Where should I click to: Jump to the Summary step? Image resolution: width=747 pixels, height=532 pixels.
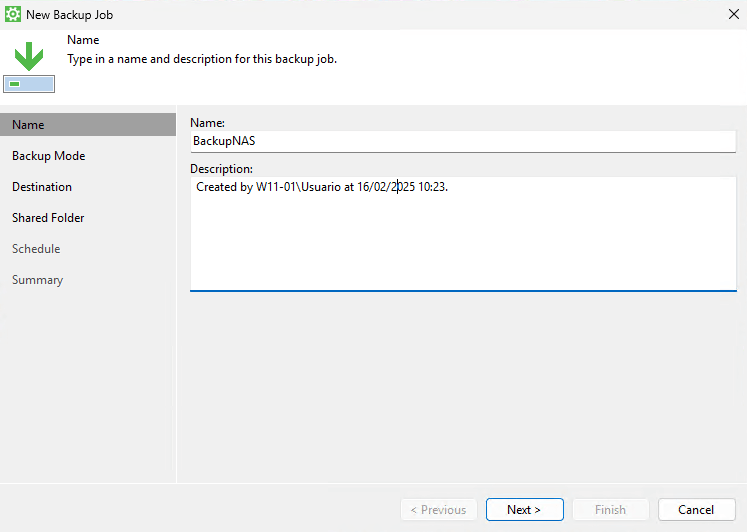tap(37, 280)
